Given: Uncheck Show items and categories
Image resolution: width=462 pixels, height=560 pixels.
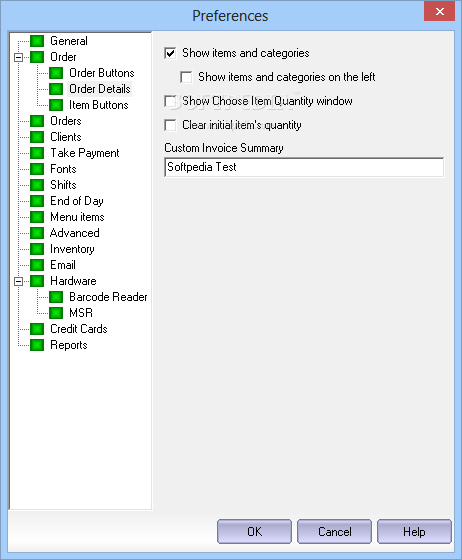Looking at the screenshot, I should pos(170,53).
